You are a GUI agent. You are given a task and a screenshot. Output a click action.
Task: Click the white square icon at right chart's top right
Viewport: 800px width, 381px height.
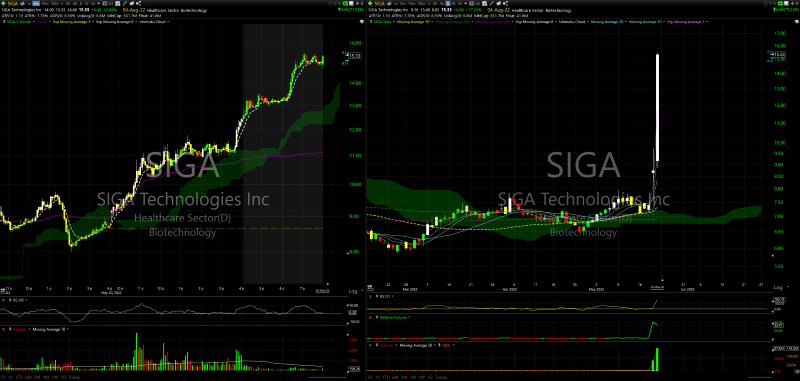pos(786,3)
